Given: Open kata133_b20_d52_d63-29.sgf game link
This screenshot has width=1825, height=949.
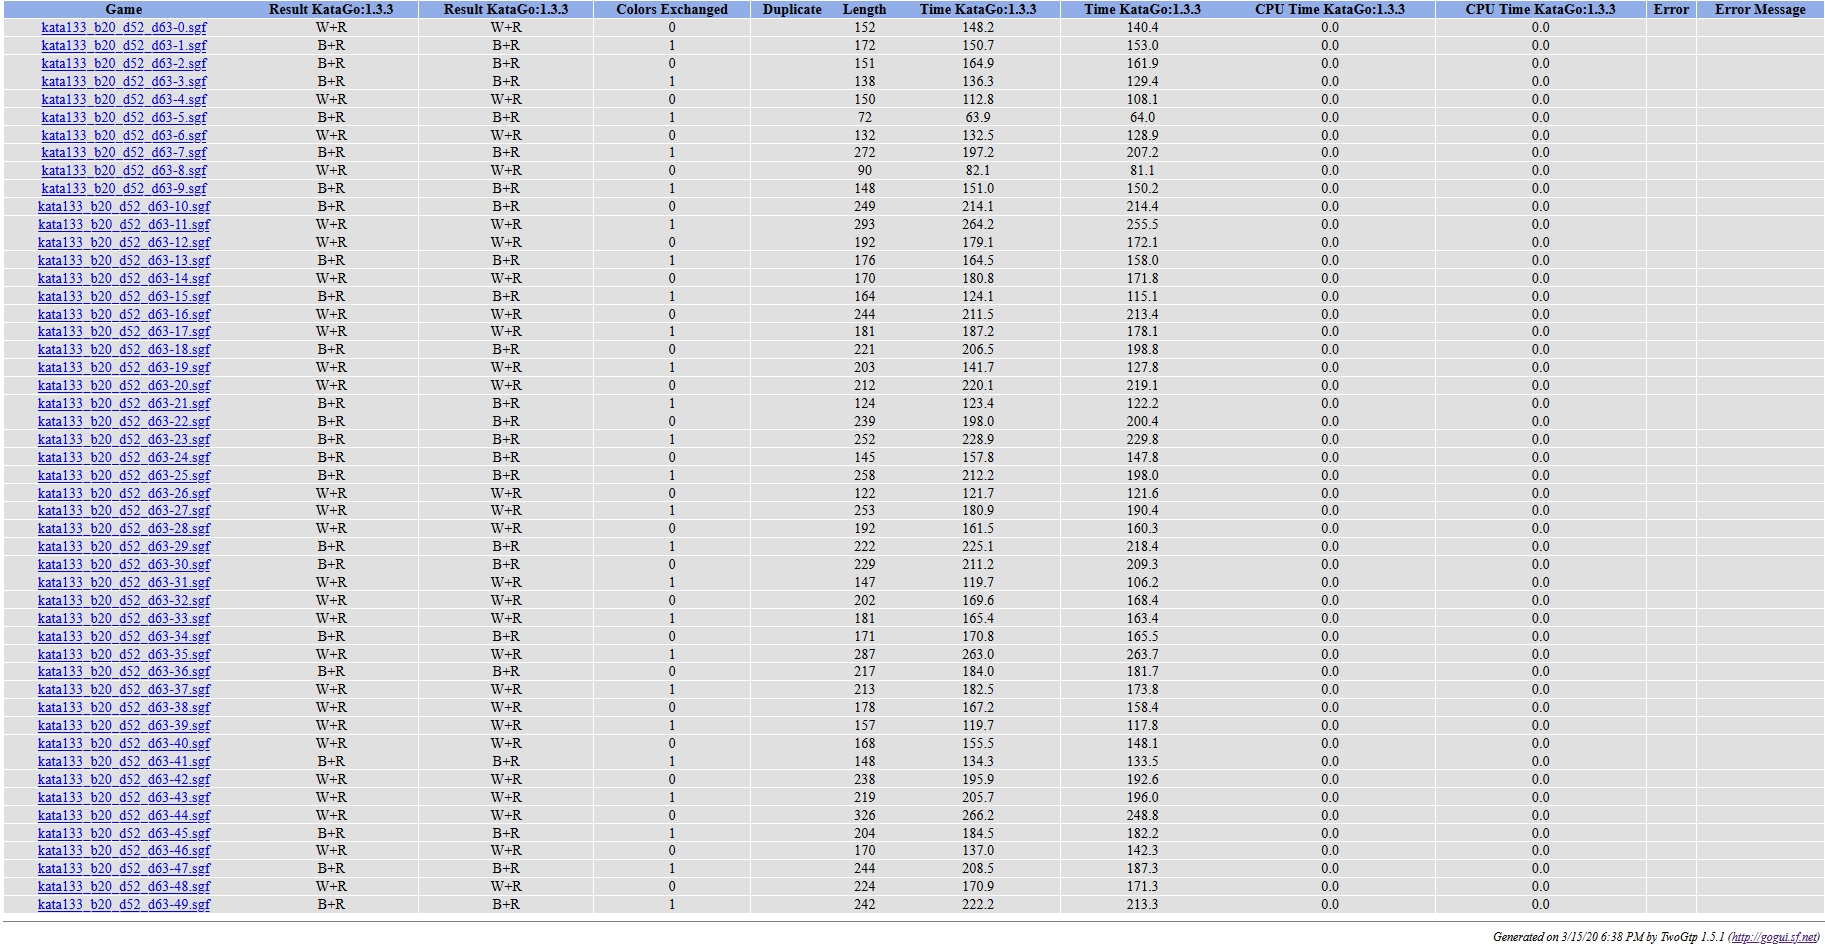Looking at the screenshot, I should [124, 547].
